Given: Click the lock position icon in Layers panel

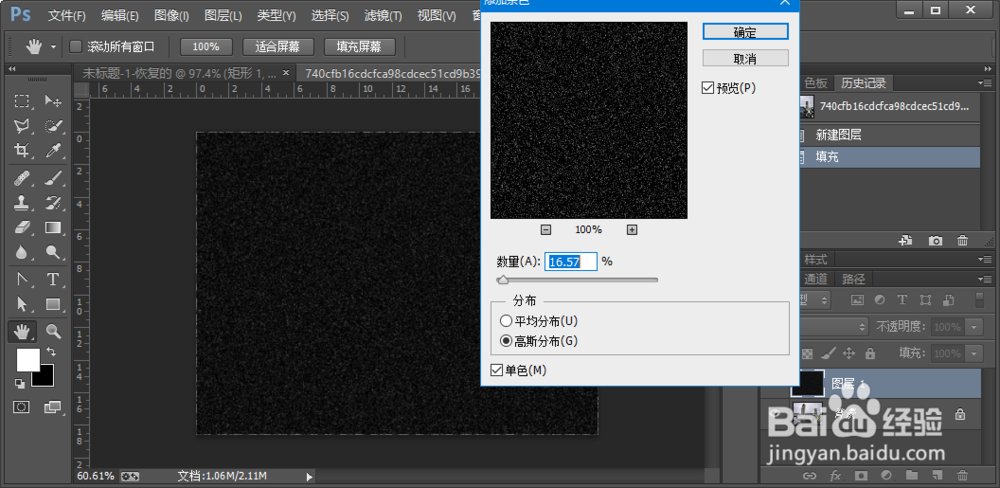Looking at the screenshot, I should pyautogui.click(x=849, y=353).
